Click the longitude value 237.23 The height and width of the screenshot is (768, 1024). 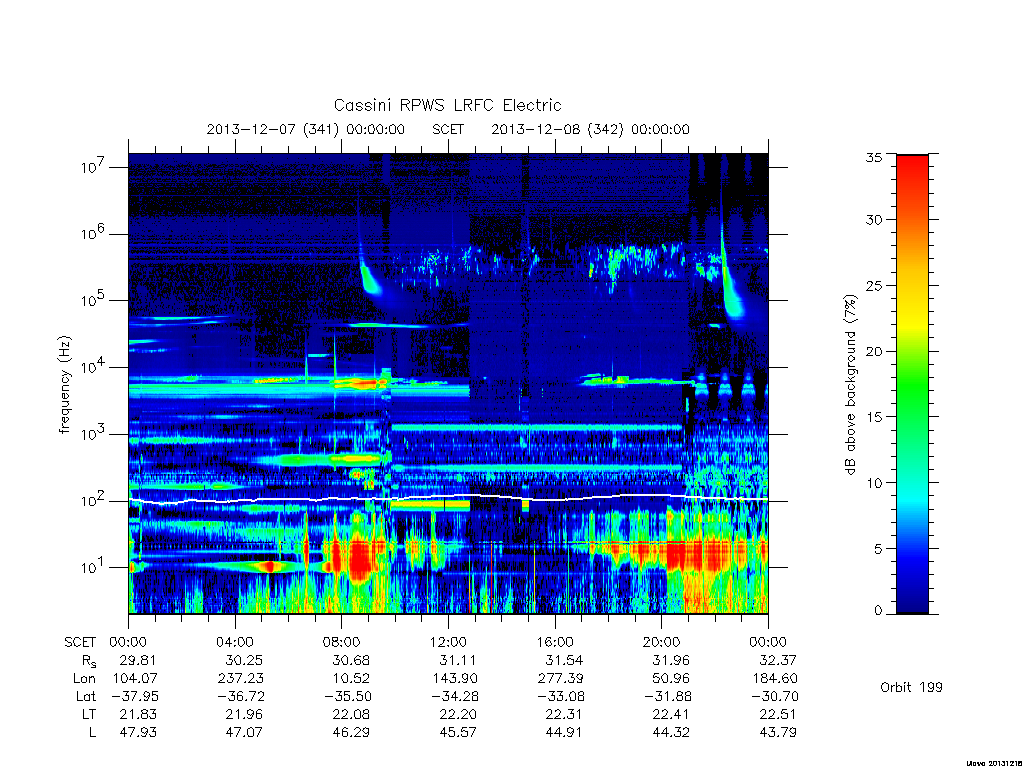[241, 679]
